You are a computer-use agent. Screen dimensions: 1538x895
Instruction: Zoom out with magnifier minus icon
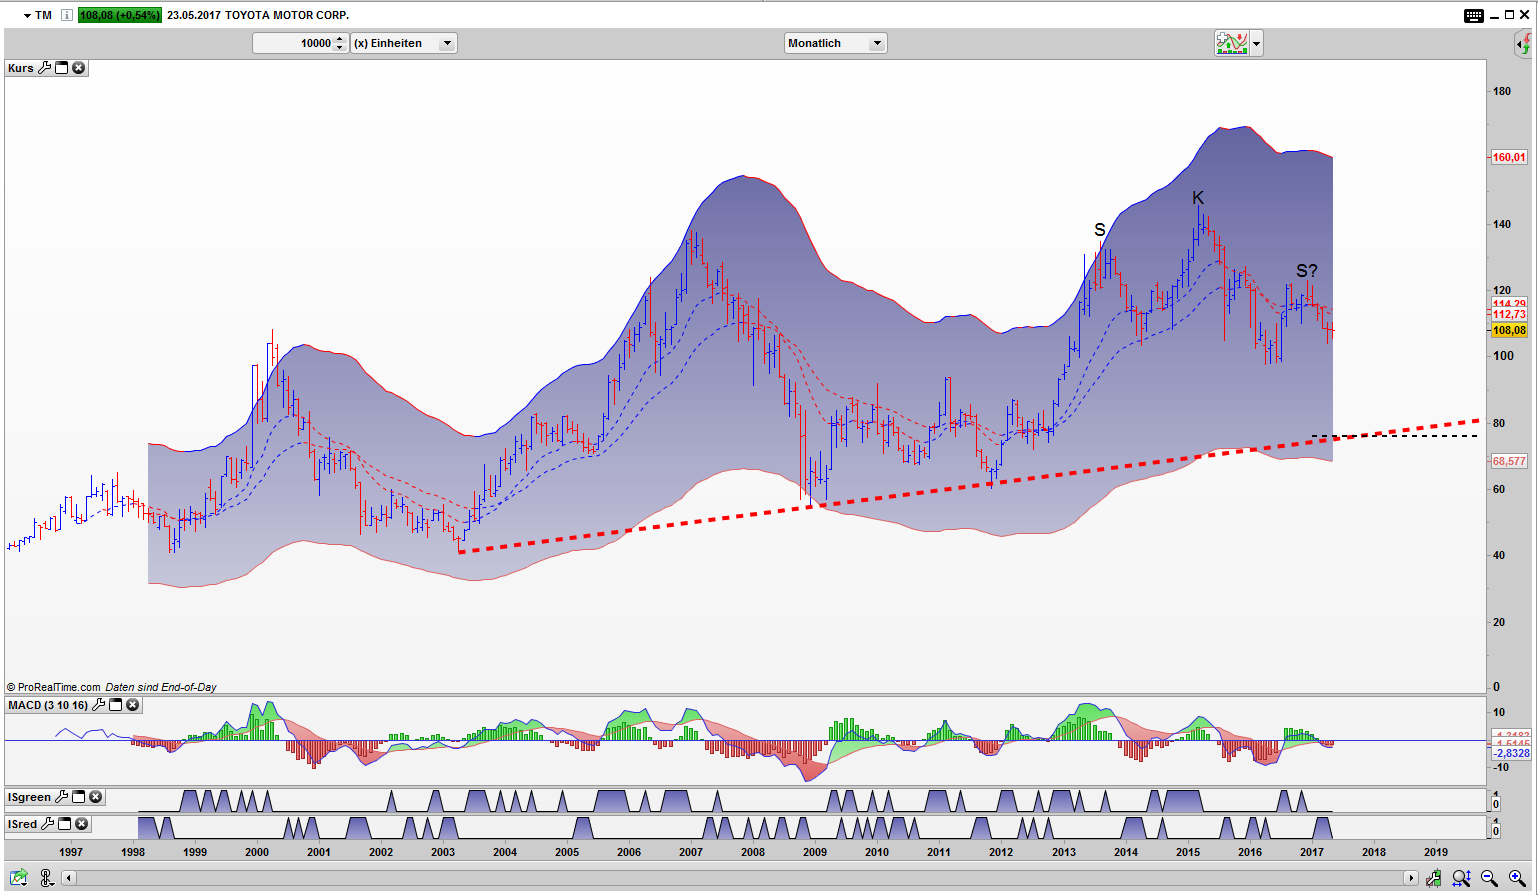click(x=1489, y=878)
